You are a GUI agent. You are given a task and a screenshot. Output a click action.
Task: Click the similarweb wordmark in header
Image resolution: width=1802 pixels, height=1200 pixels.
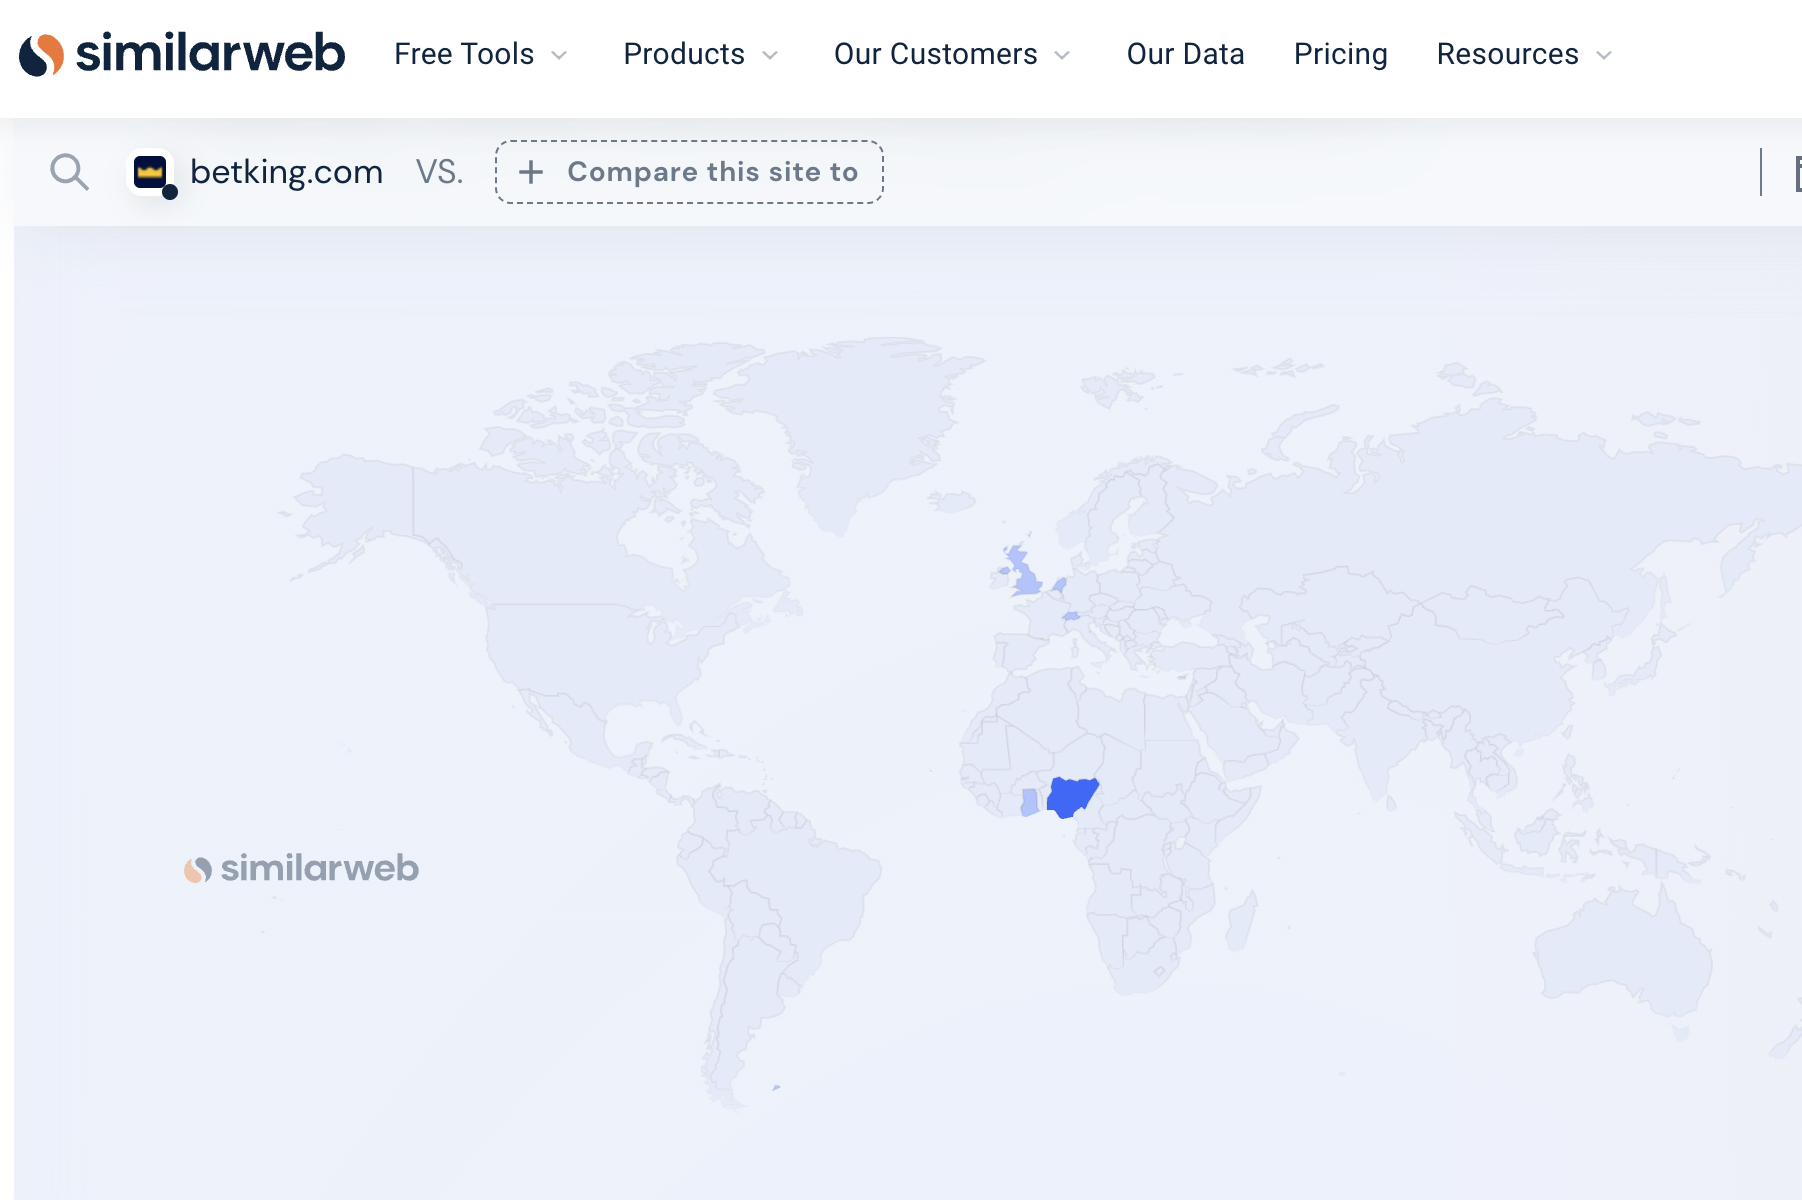pyautogui.click(x=210, y=53)
